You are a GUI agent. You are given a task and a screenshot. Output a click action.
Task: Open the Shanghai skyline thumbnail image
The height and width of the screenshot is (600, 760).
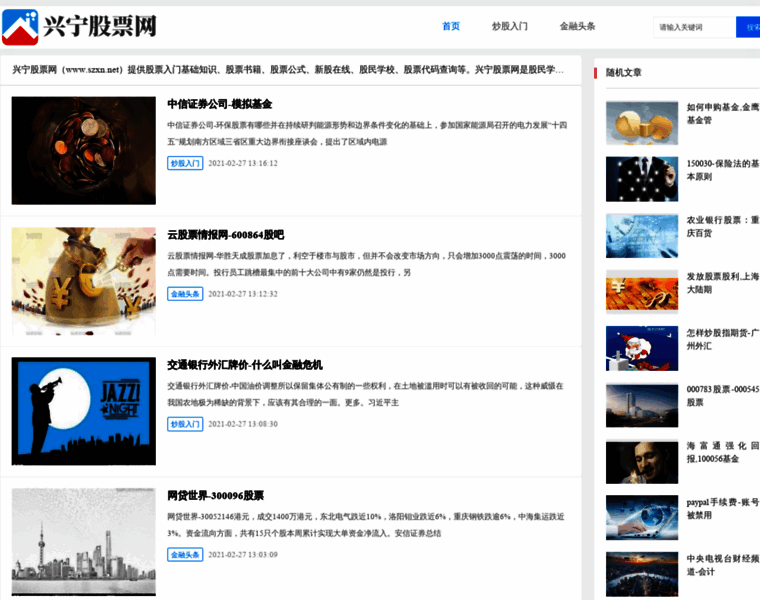click(x=84, y=542)
